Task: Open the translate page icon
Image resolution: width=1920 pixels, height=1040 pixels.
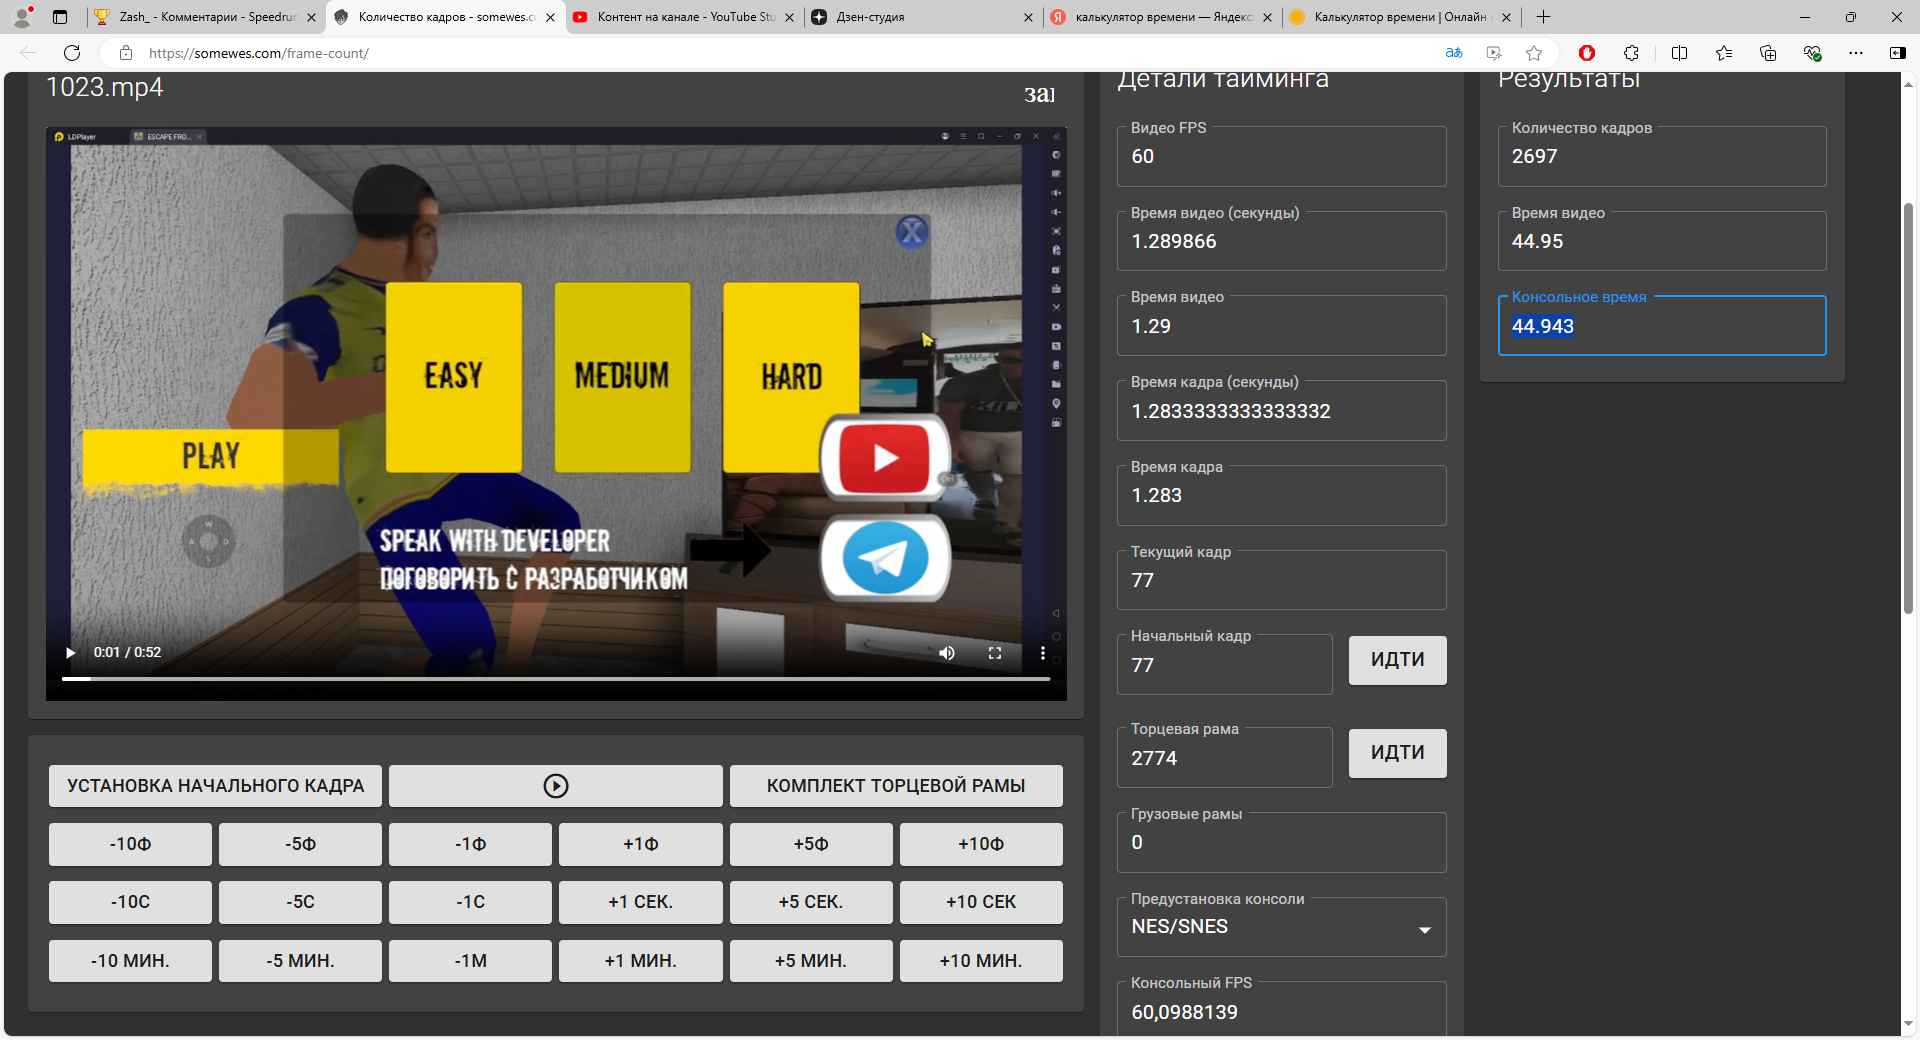Action: [x=1454, y=53]
